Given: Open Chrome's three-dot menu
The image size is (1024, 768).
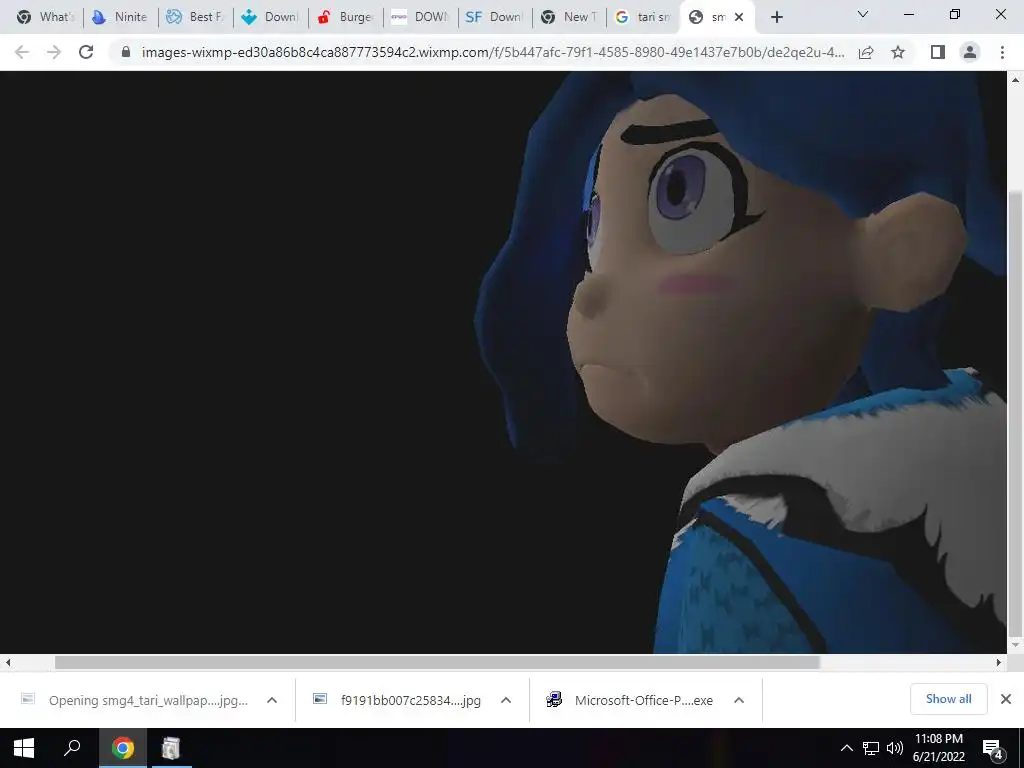Looking at the screenshot, I should 1002,52.
